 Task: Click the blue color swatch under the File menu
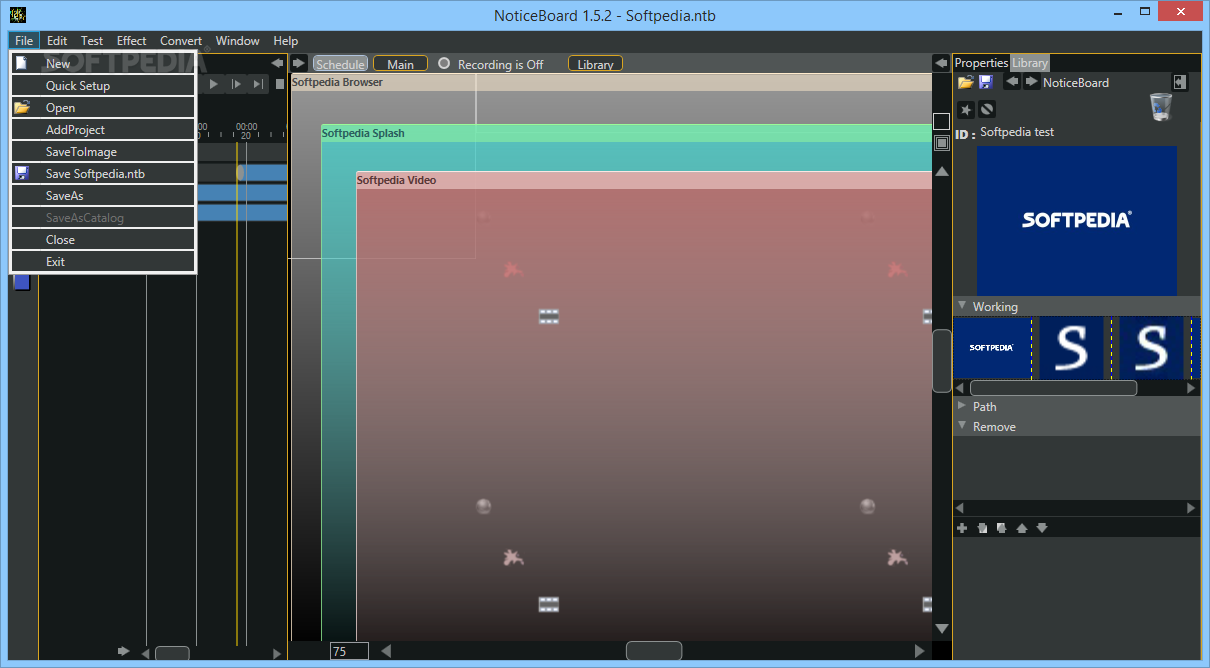pyautogui.click(x=22, y=282)
